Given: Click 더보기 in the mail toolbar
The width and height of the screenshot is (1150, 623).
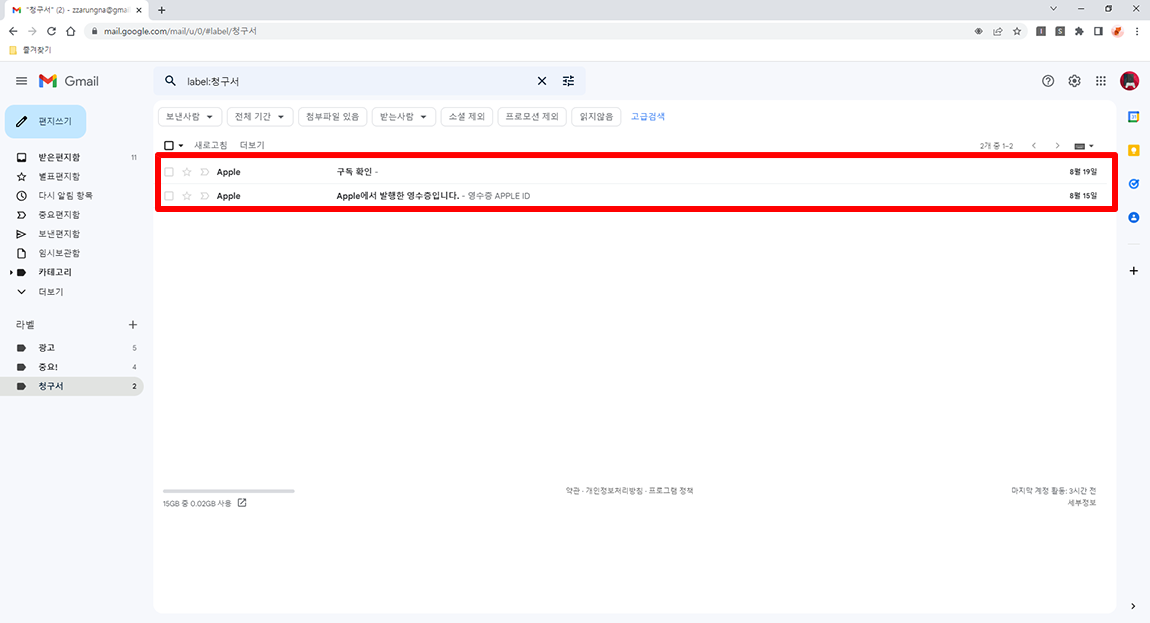Looking at the screenshot, I should click(x=252, y=145).
